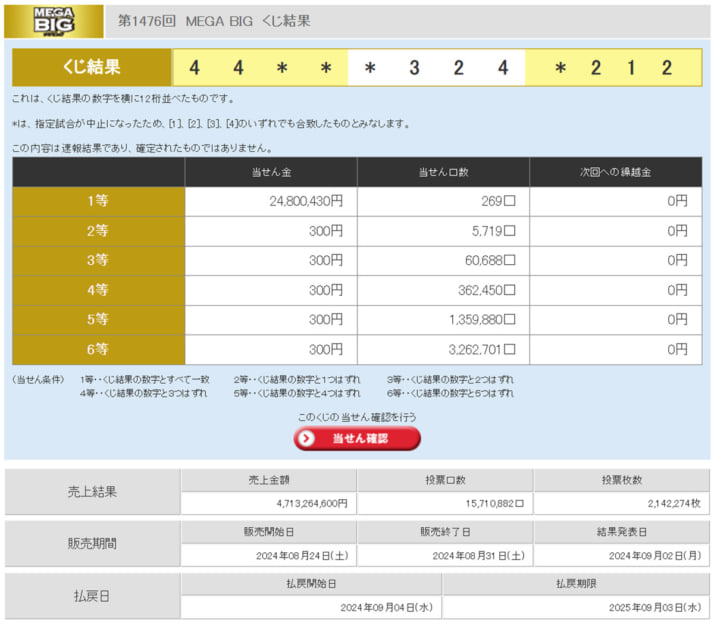Click the 販売開始日 header
714x626 pixels.
coord(269,532)
